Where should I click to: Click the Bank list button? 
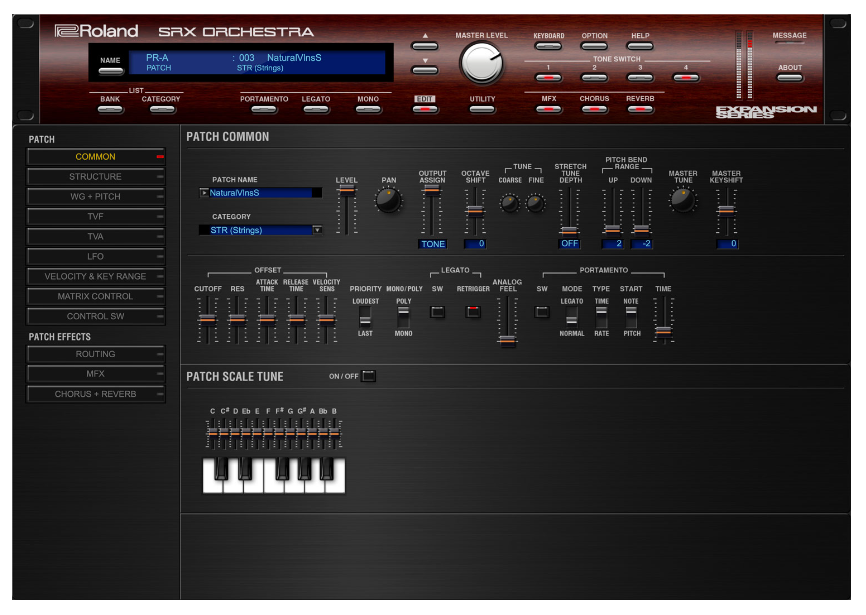click(x=110, y=109)
